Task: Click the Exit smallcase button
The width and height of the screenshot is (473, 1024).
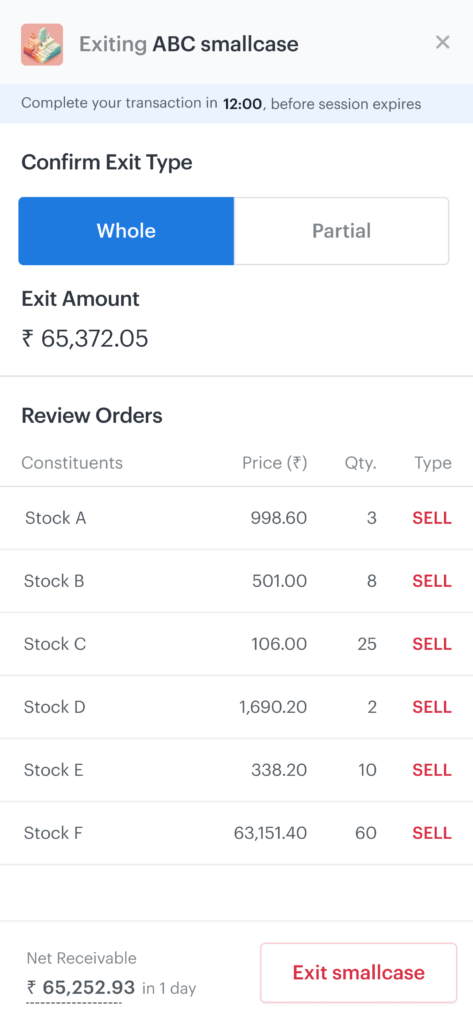Action: (359, 972)
